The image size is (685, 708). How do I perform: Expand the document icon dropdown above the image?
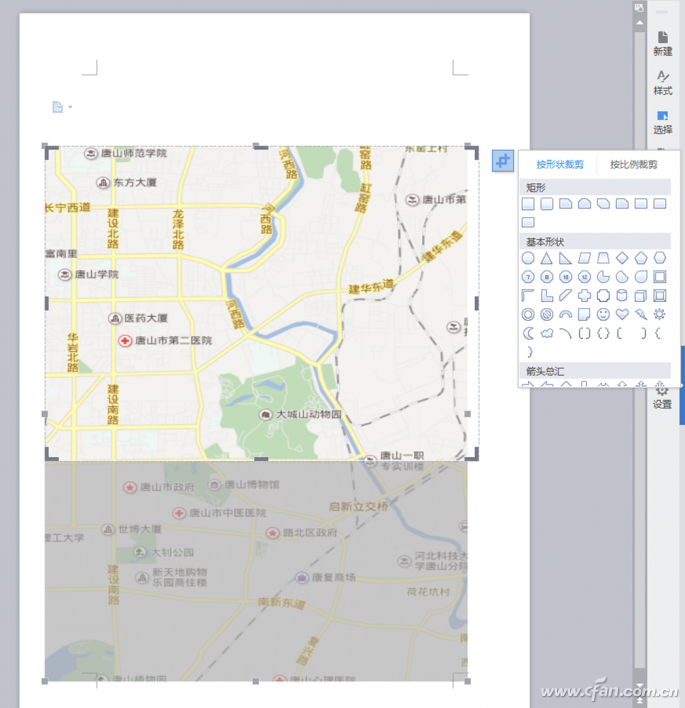[62, 107]
